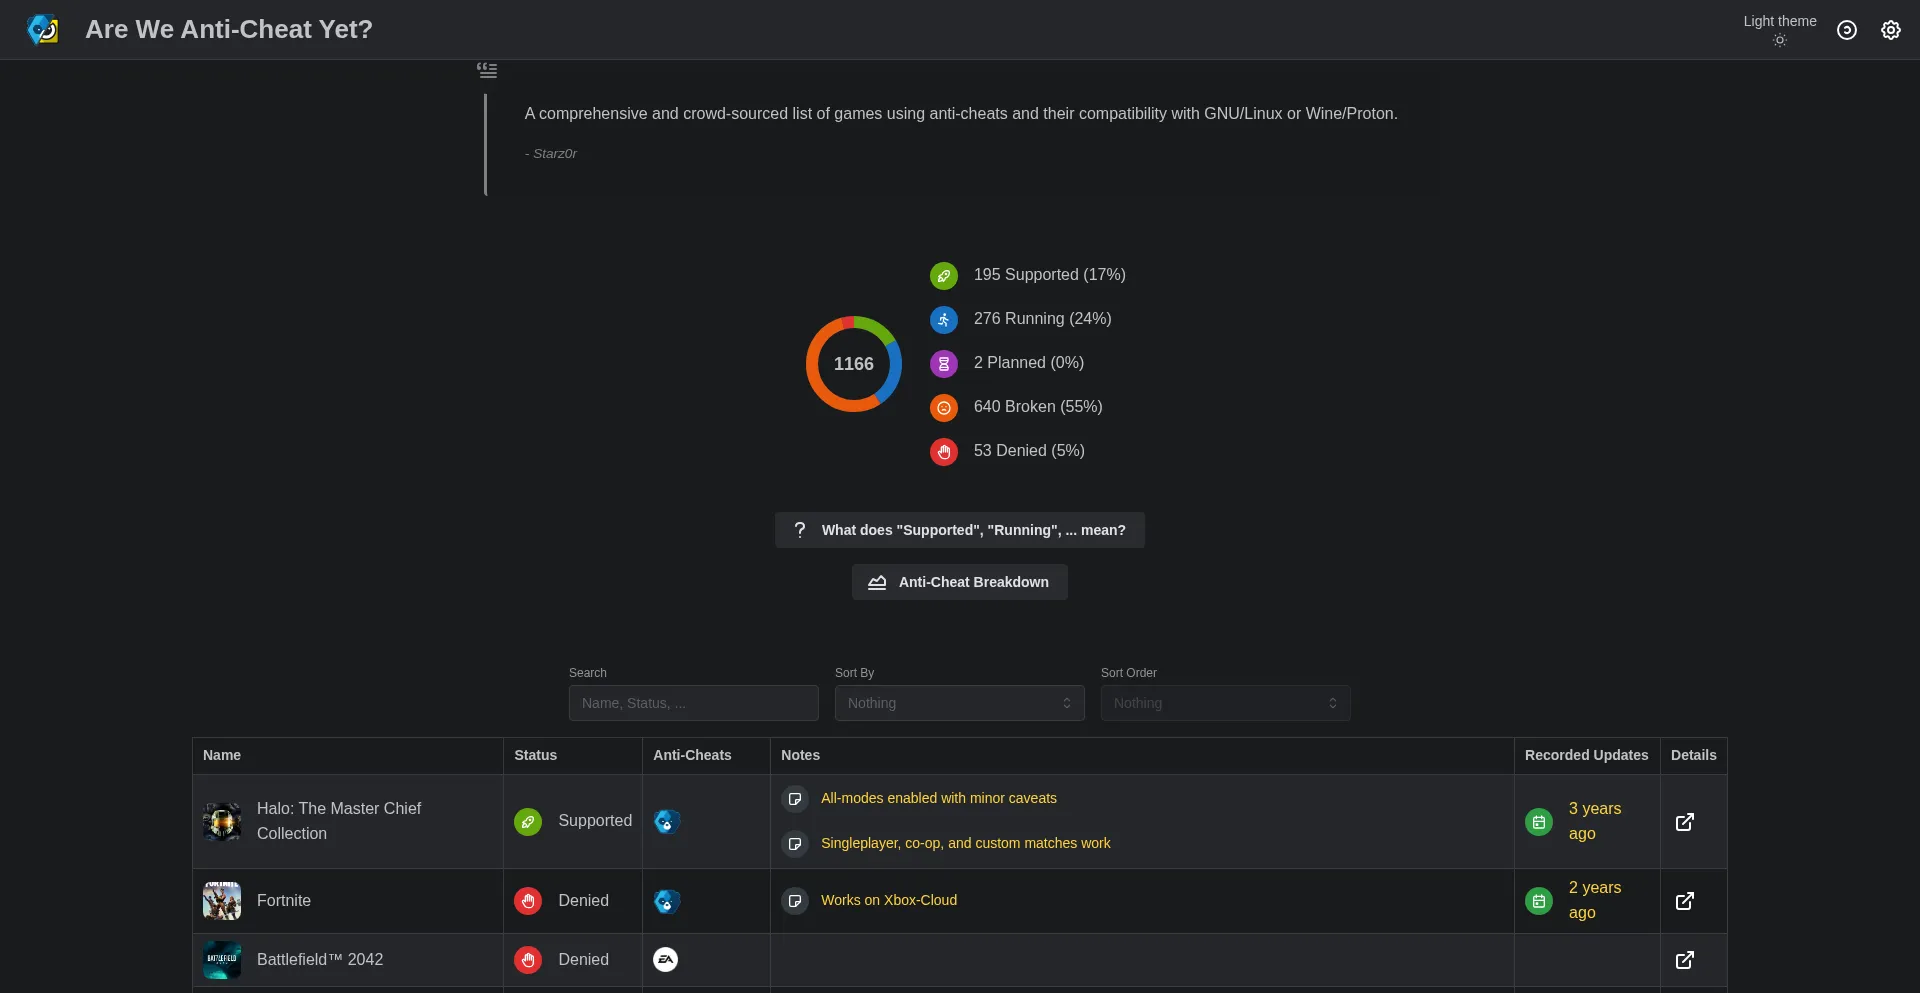Focus the Search input field

(x=694, y=703)
